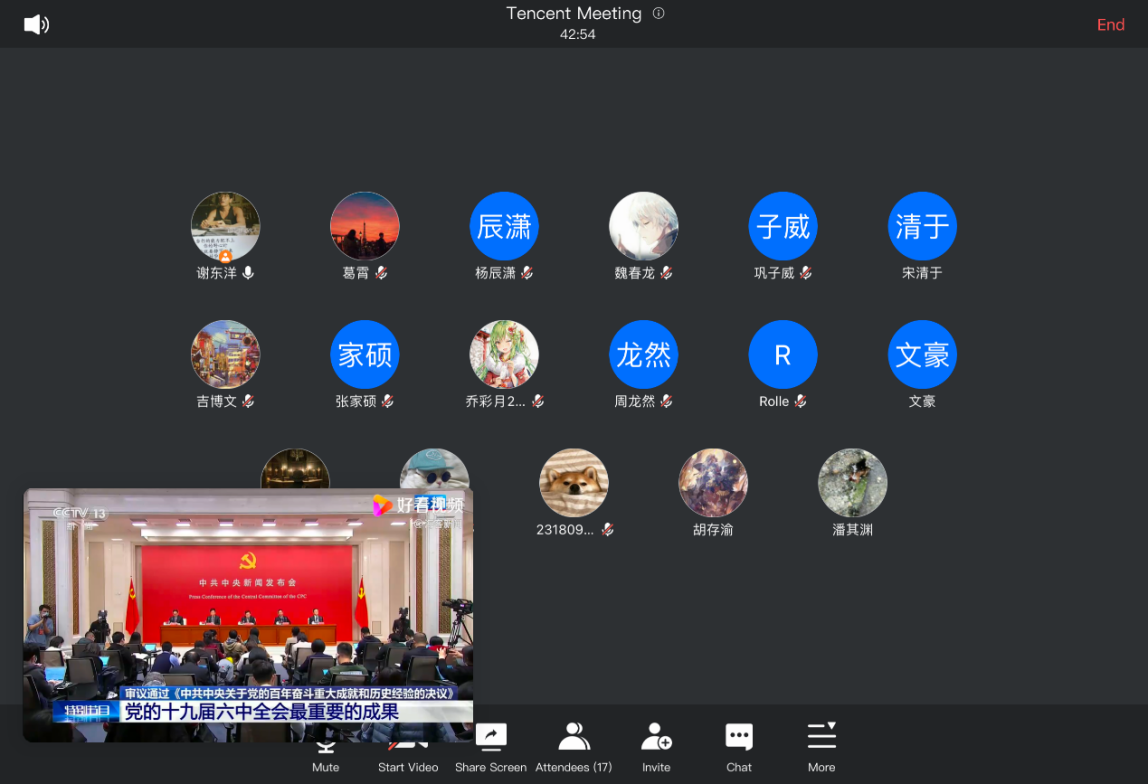Select the Shiba dog avatar participant
The width and height of the screenshot is (1148, 784).
point(573,483)
